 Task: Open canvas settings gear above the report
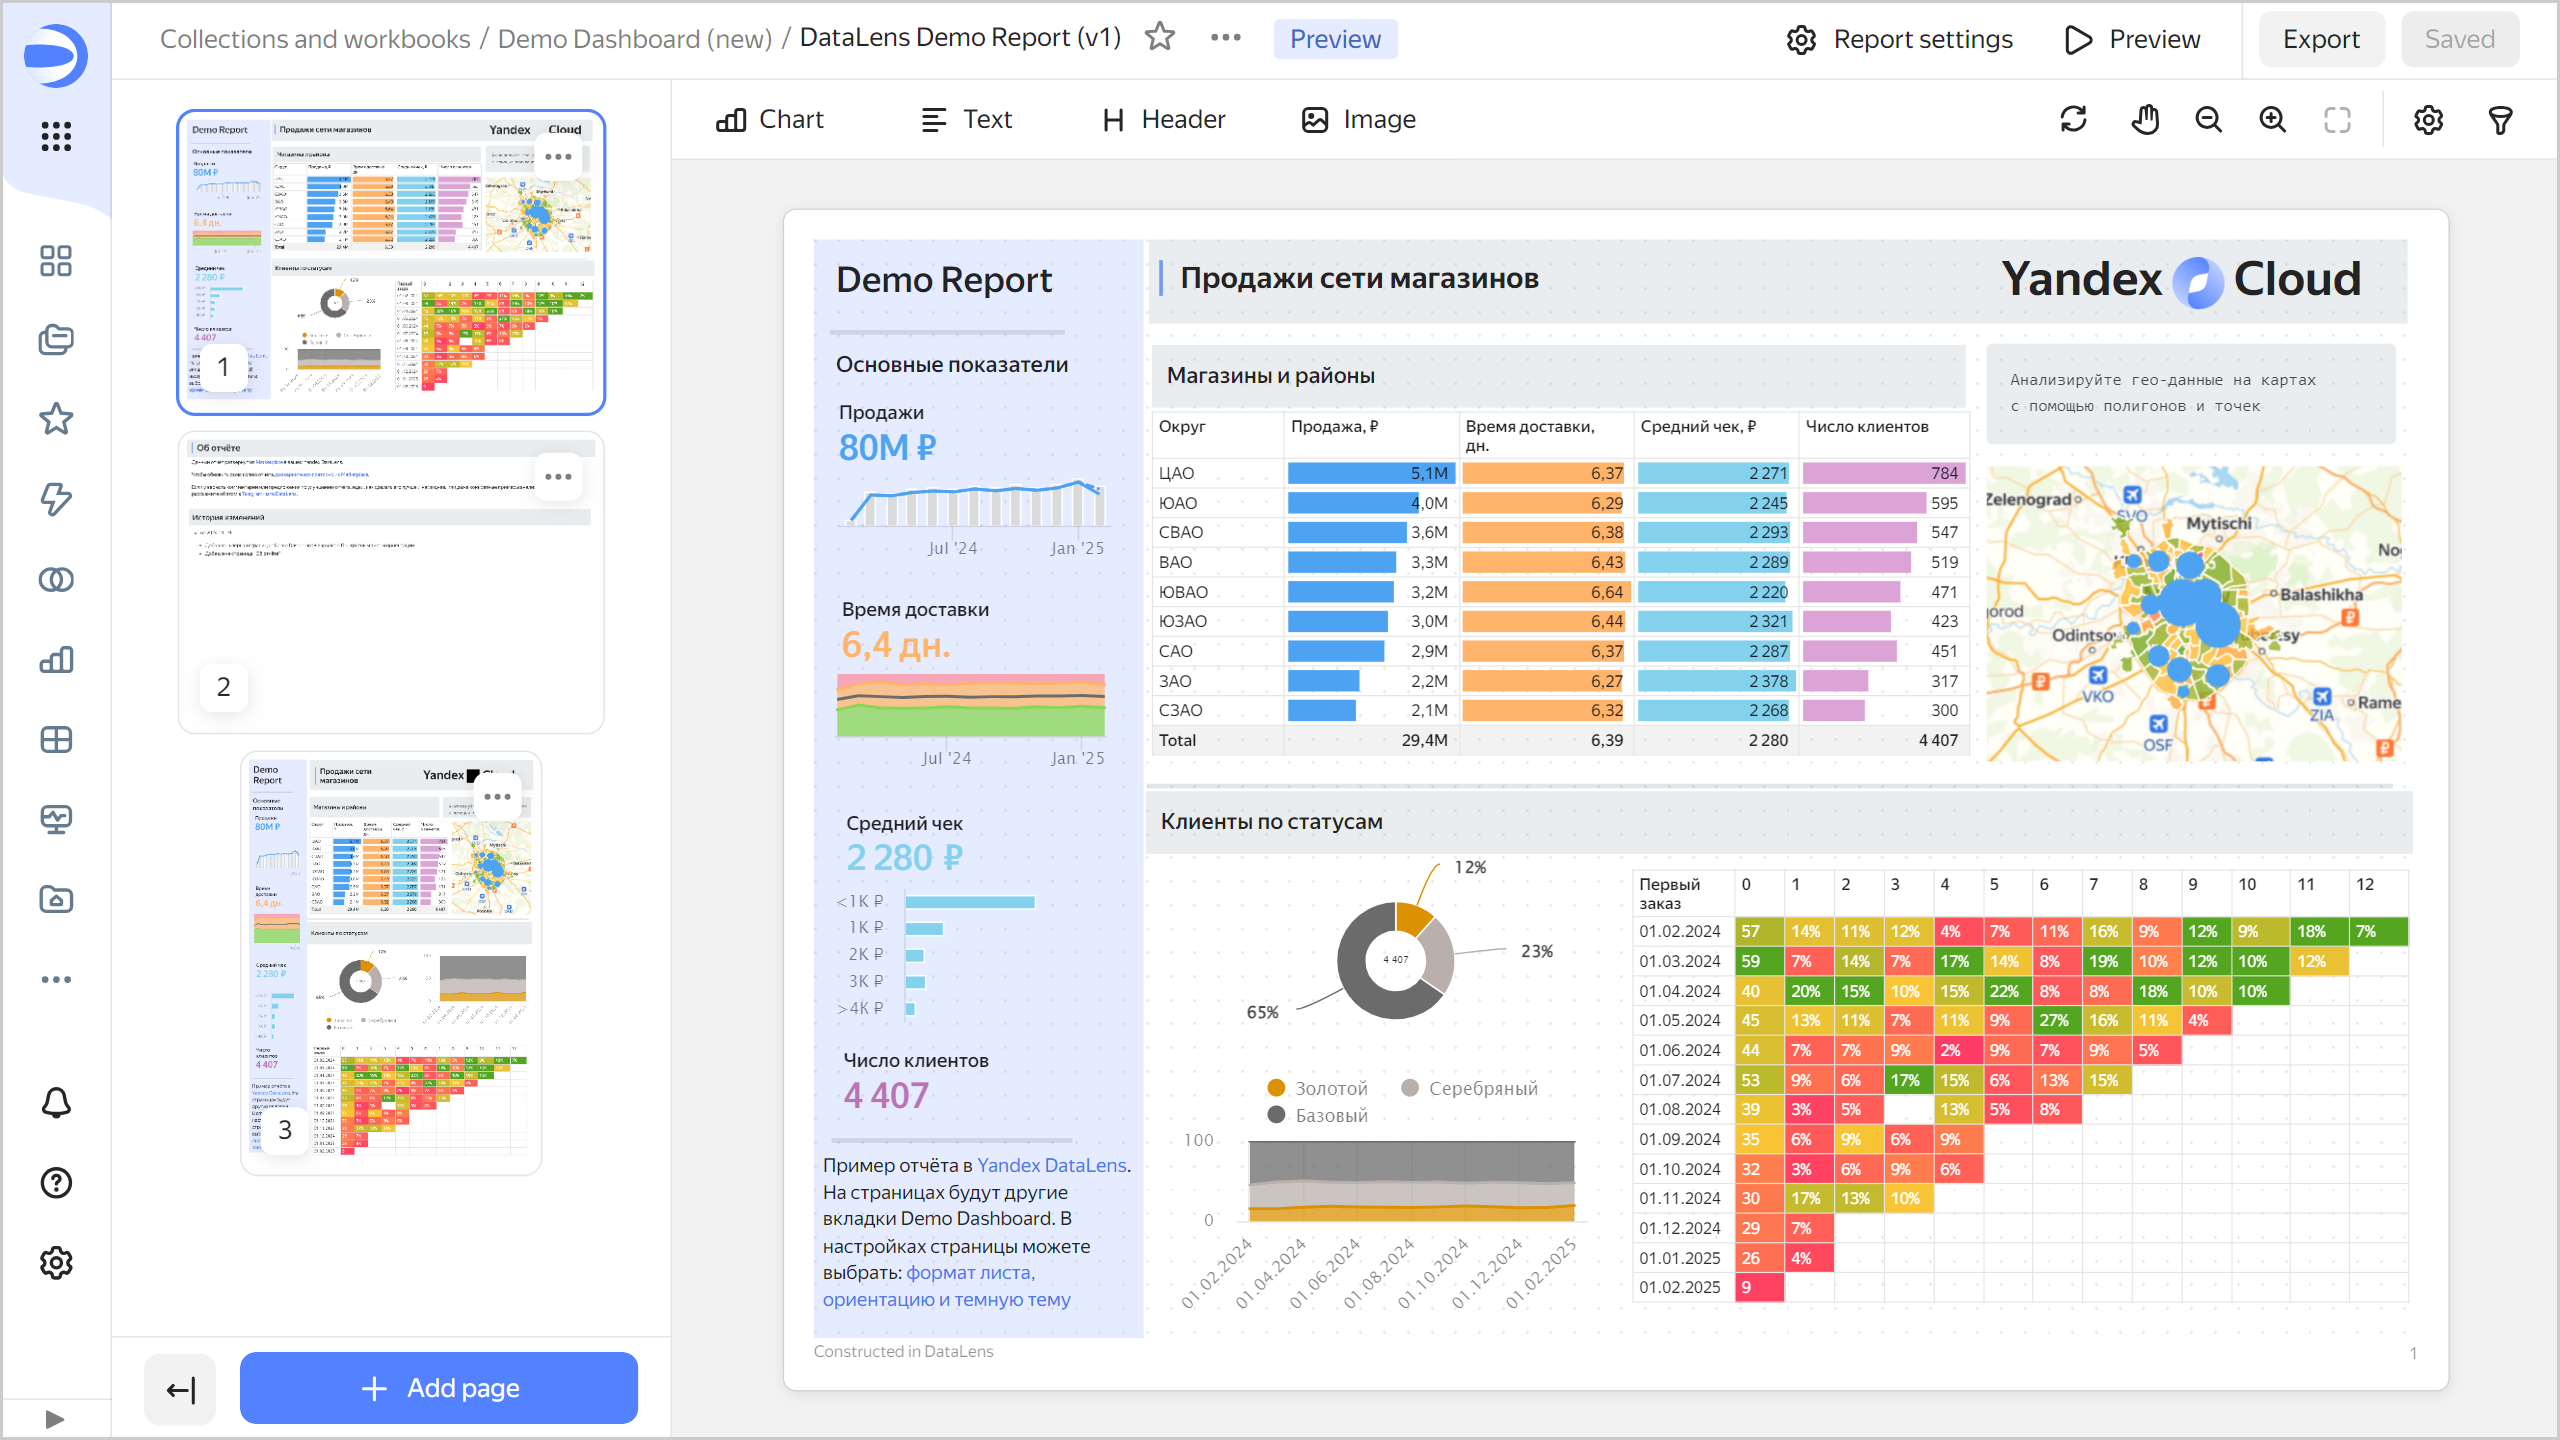(x=2428, y=119)
